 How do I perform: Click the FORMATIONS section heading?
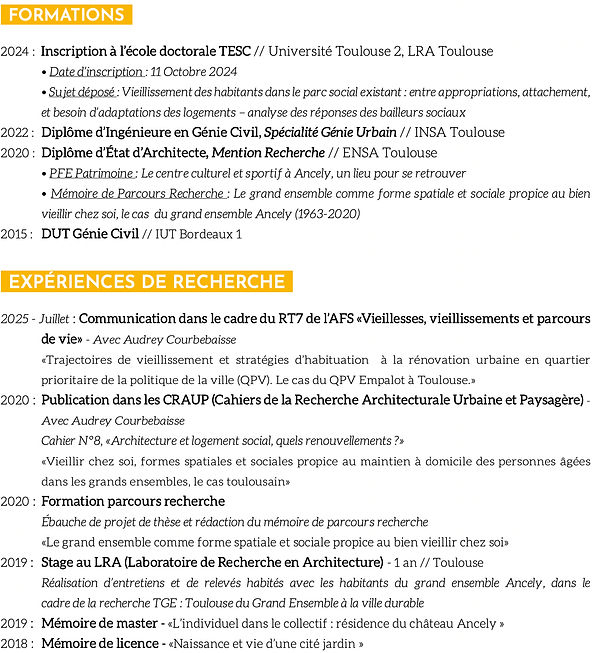pos(65,15)
